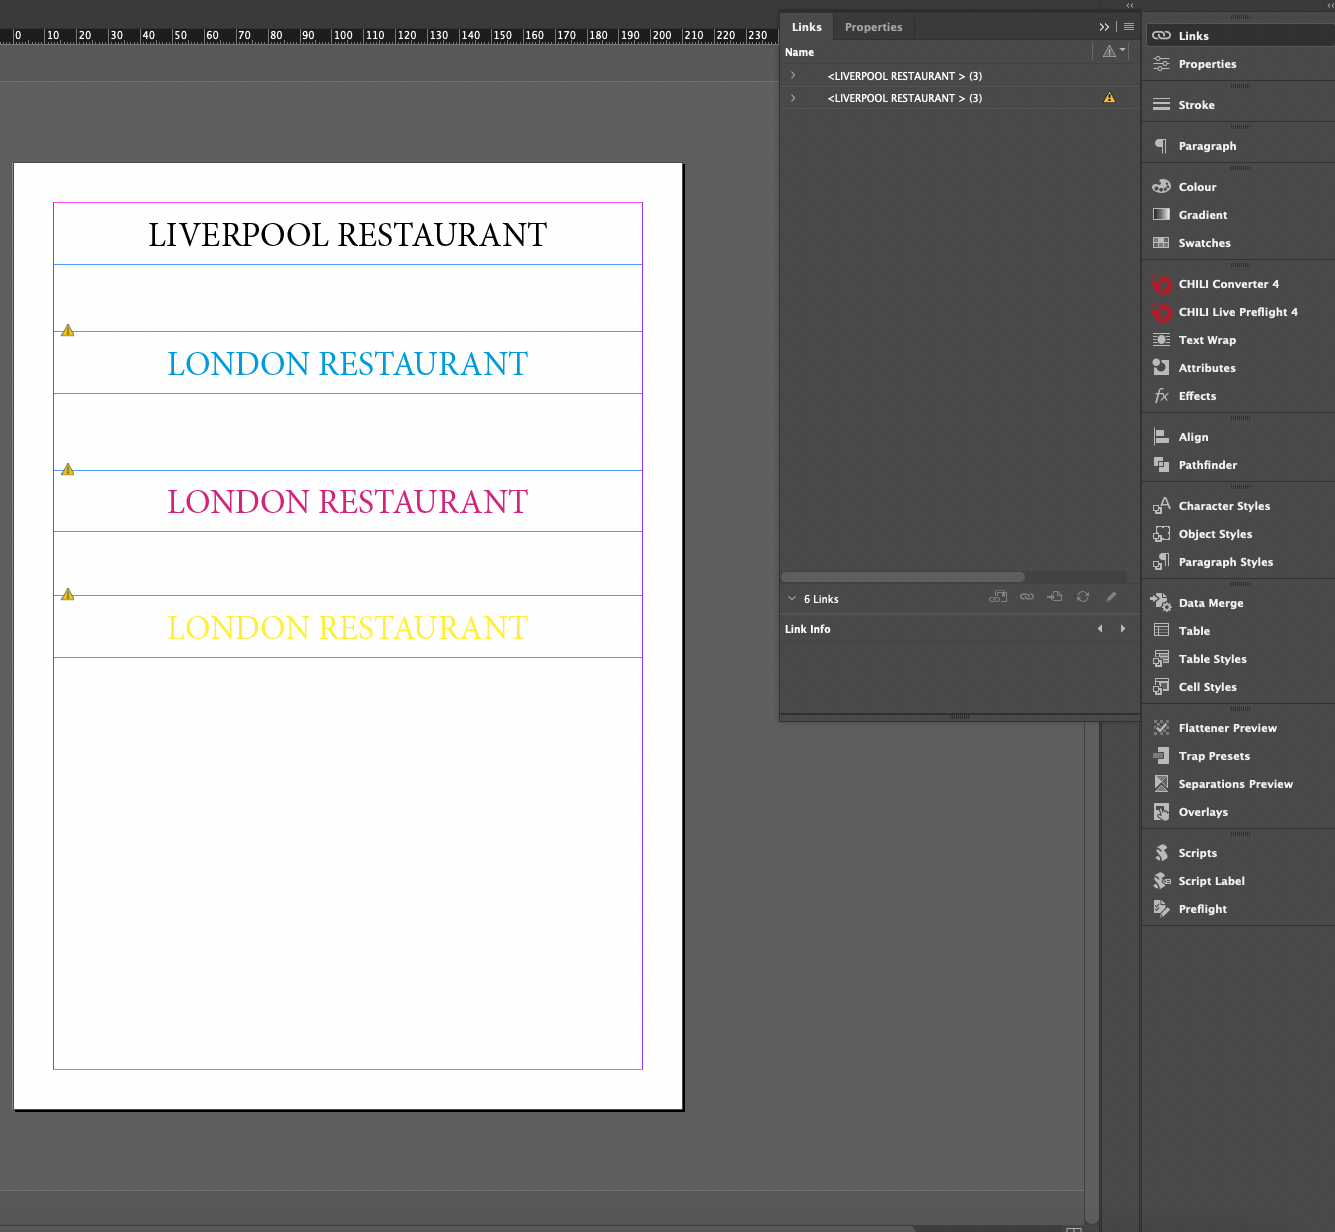This screenshot has height=1232, width=1335.
Task: Show next item in Link Info
Action: click(1122, 628)
